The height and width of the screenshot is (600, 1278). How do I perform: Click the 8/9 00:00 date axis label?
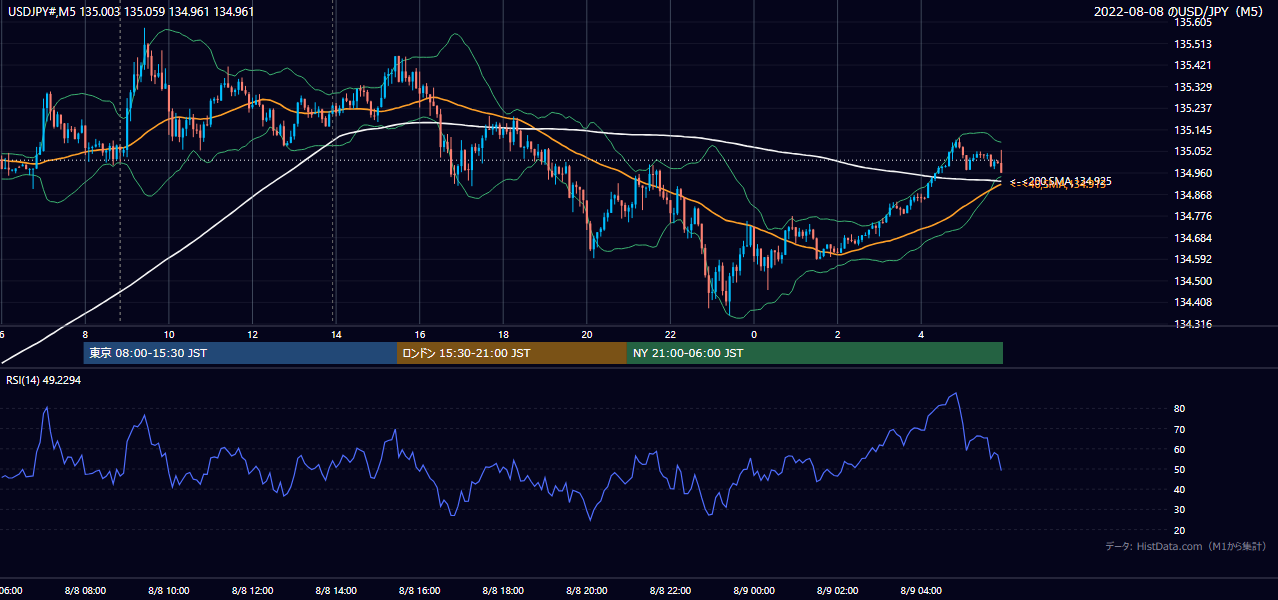pos(754,591)
